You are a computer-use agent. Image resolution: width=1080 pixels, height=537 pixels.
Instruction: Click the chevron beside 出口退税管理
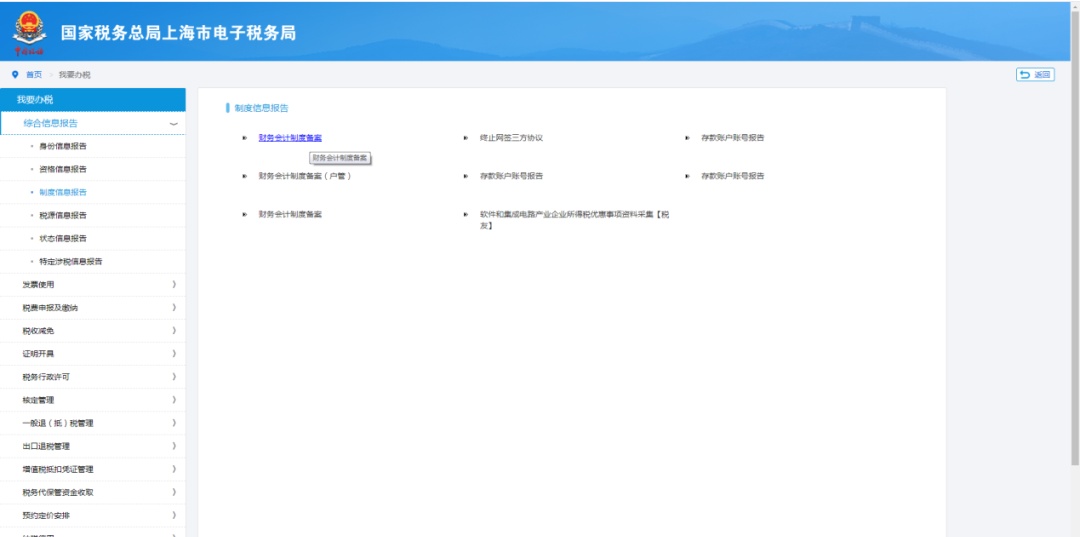174,446
